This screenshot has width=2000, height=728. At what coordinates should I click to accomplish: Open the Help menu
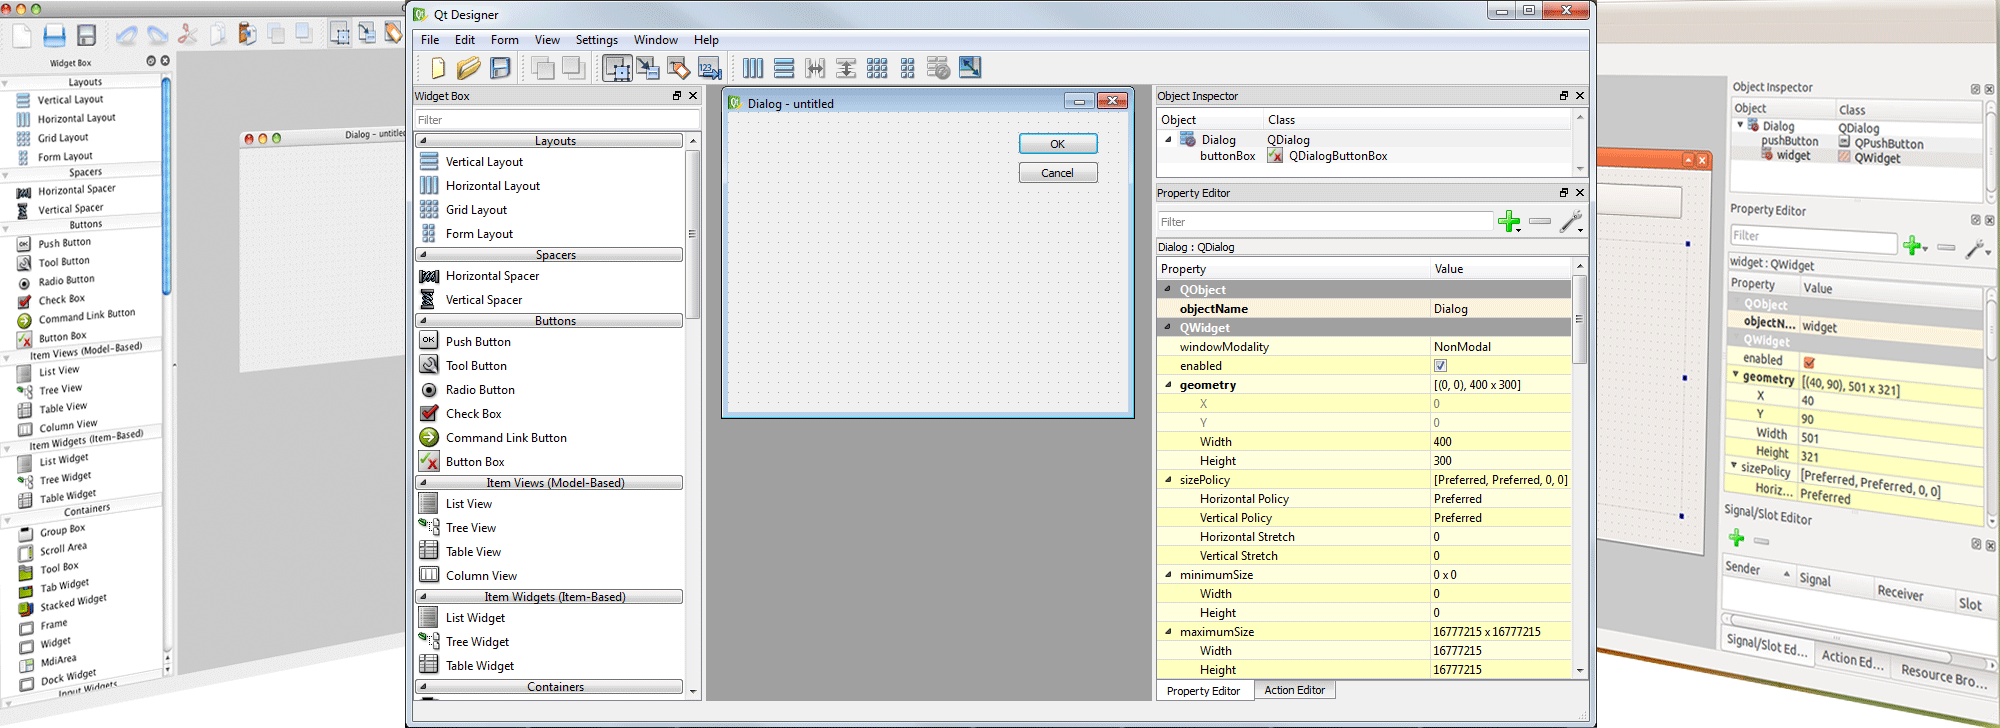[706, 40]
